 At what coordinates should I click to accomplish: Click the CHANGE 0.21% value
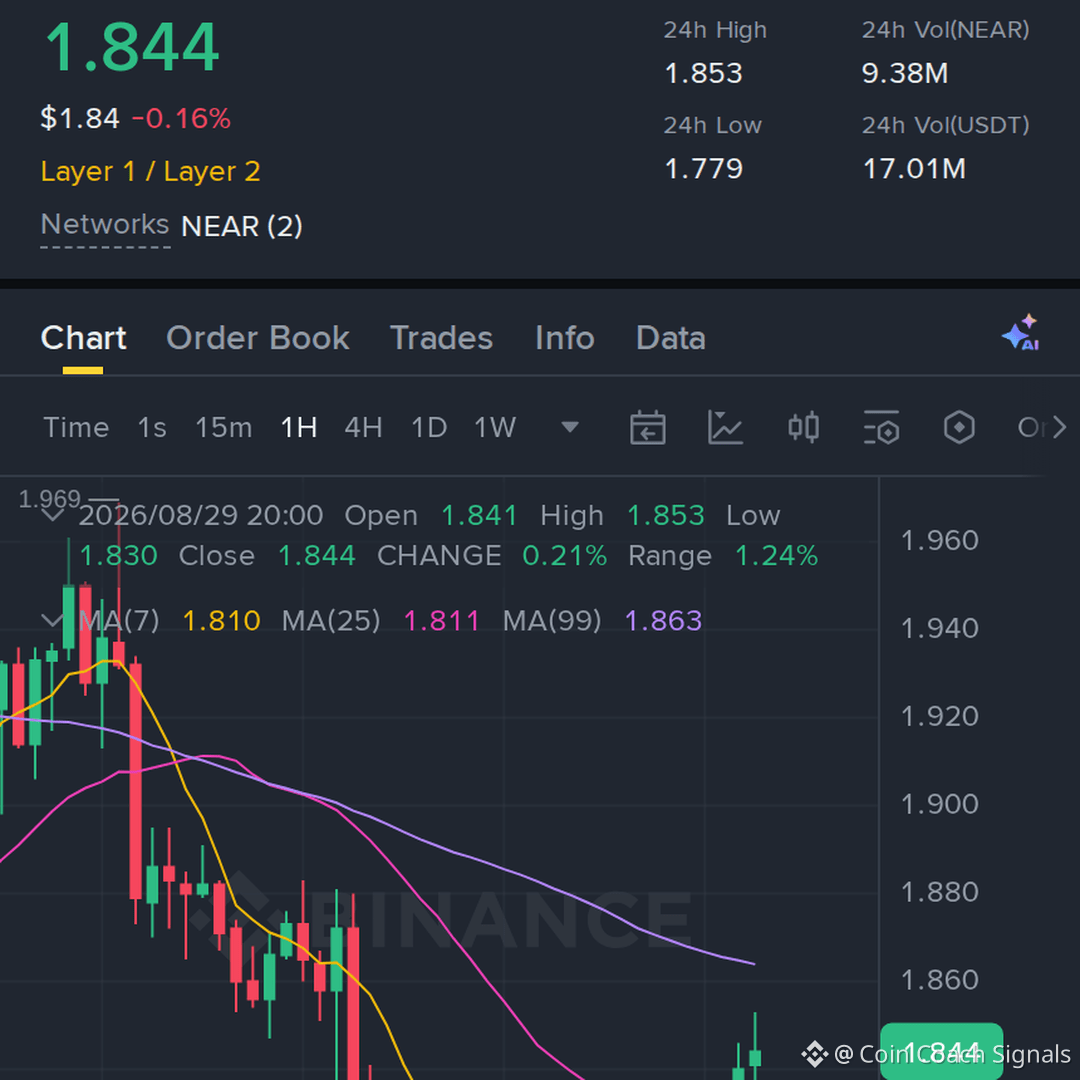pyautogui.click(x=565, y=556)
